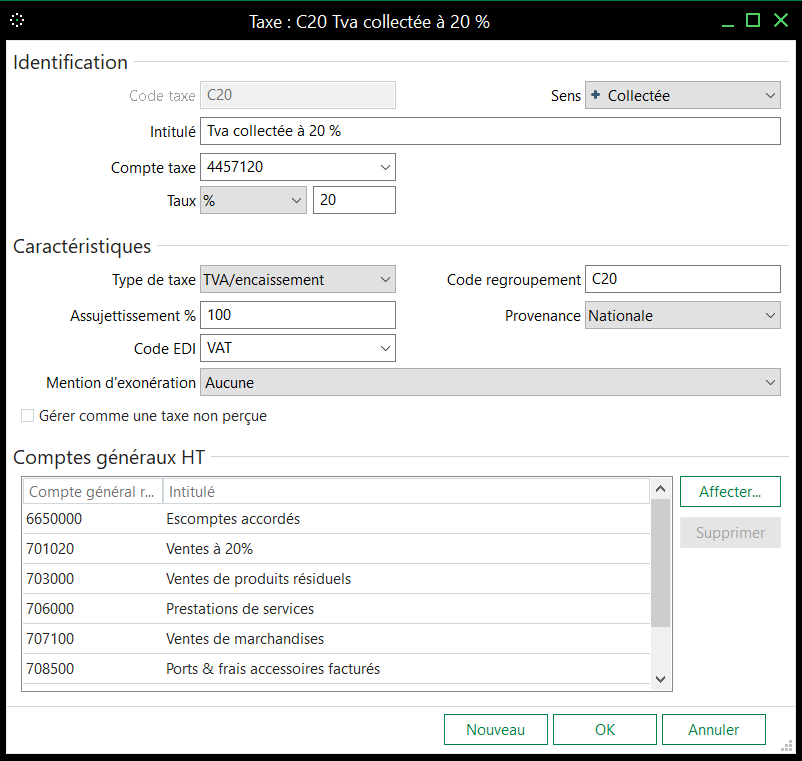Viewport: 802px width, 761px height.
Task: Click the Intitulé text field
Action: click(490, 131)
